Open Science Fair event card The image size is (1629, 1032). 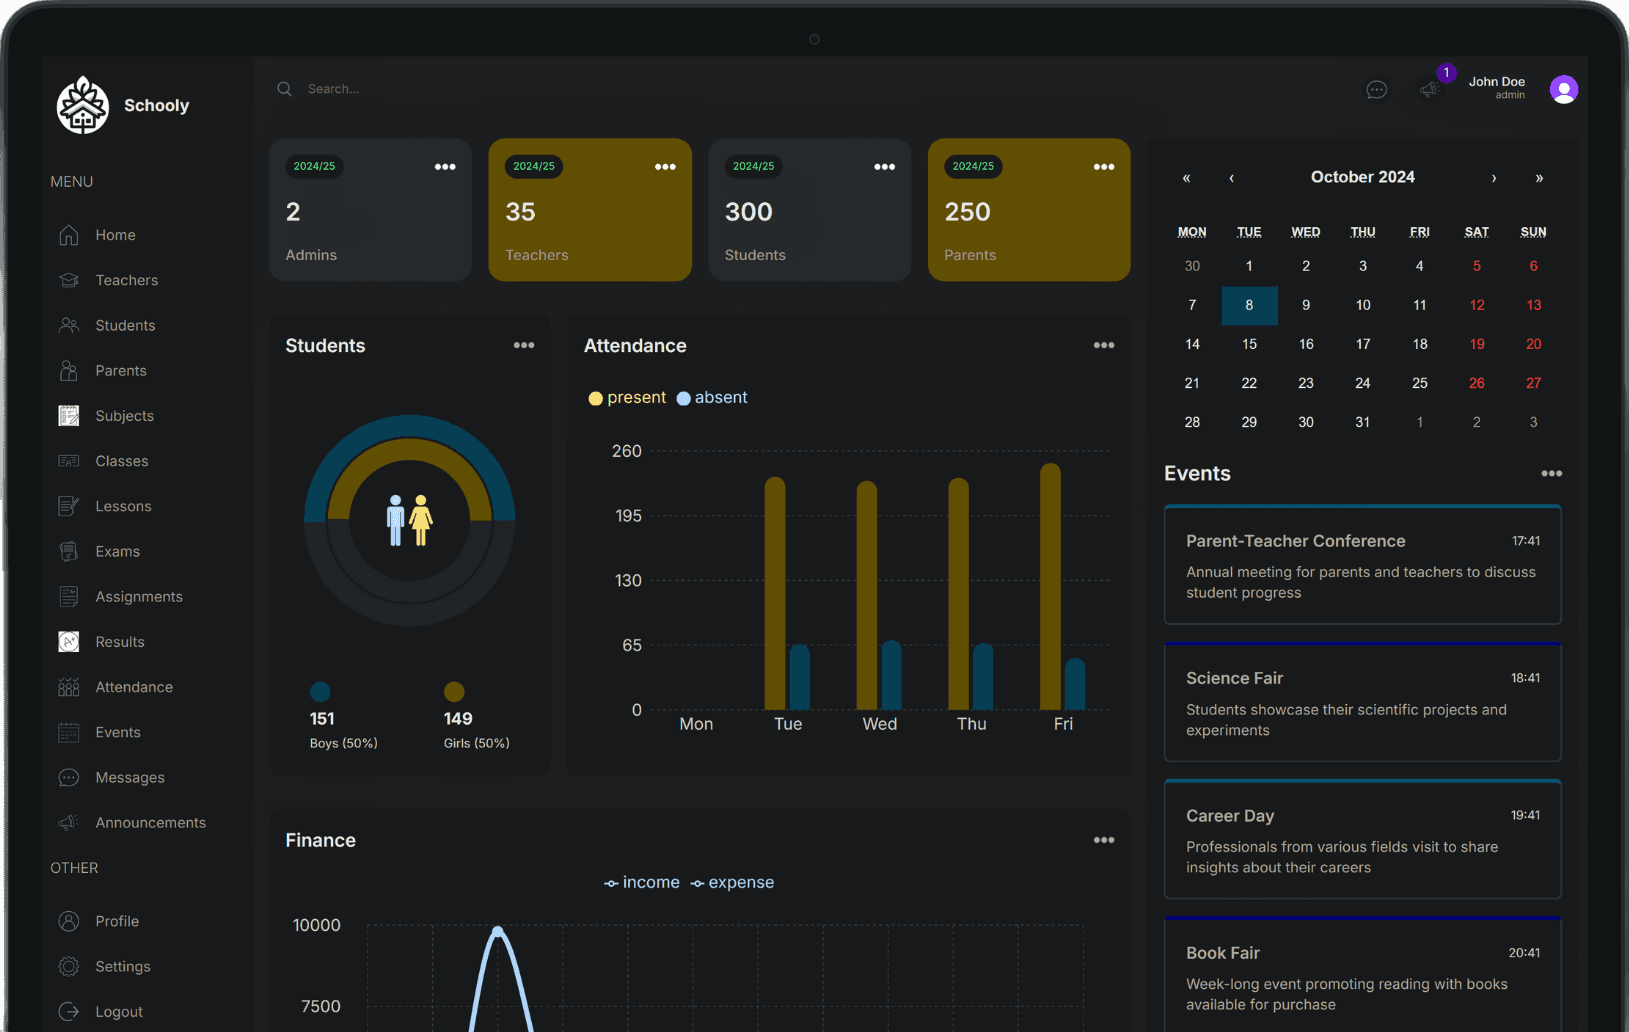[1363, 702]
